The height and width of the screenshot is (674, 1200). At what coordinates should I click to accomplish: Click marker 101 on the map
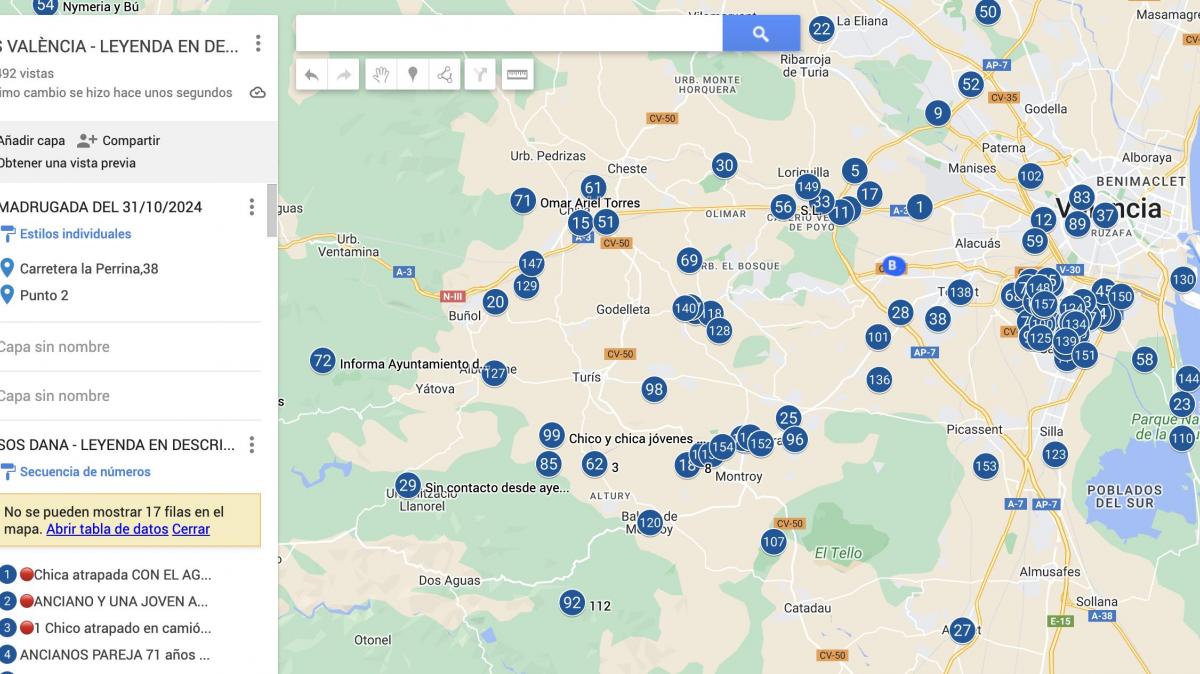(x=878, y=337)
